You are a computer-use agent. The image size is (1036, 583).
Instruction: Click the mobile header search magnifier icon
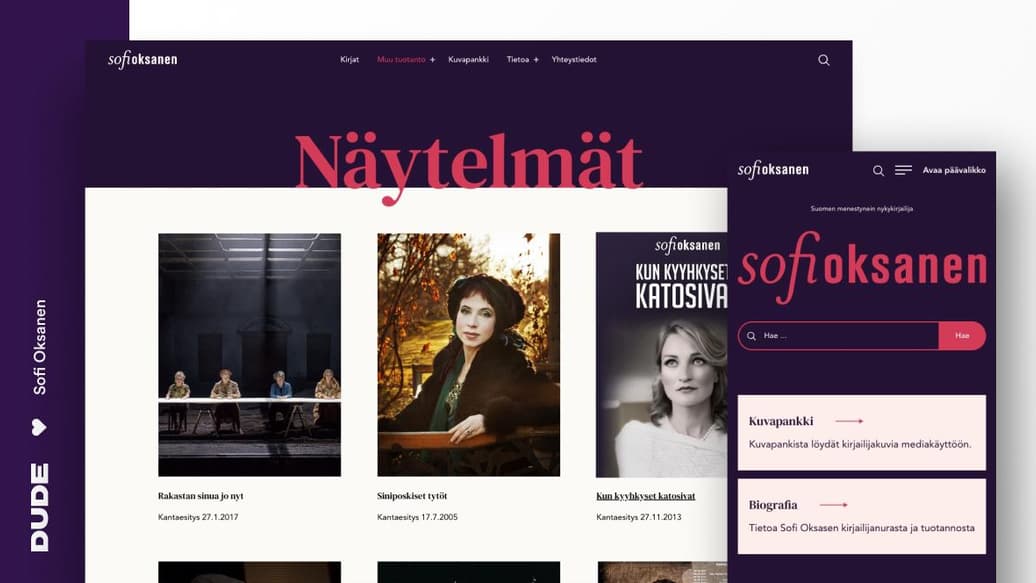coord(878,171)
